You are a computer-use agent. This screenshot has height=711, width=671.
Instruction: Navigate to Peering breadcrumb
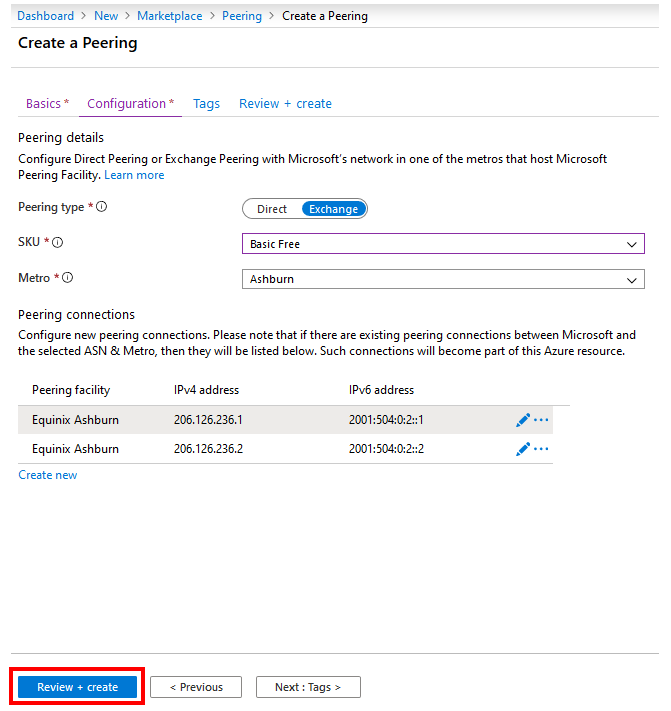pos(242,16)
